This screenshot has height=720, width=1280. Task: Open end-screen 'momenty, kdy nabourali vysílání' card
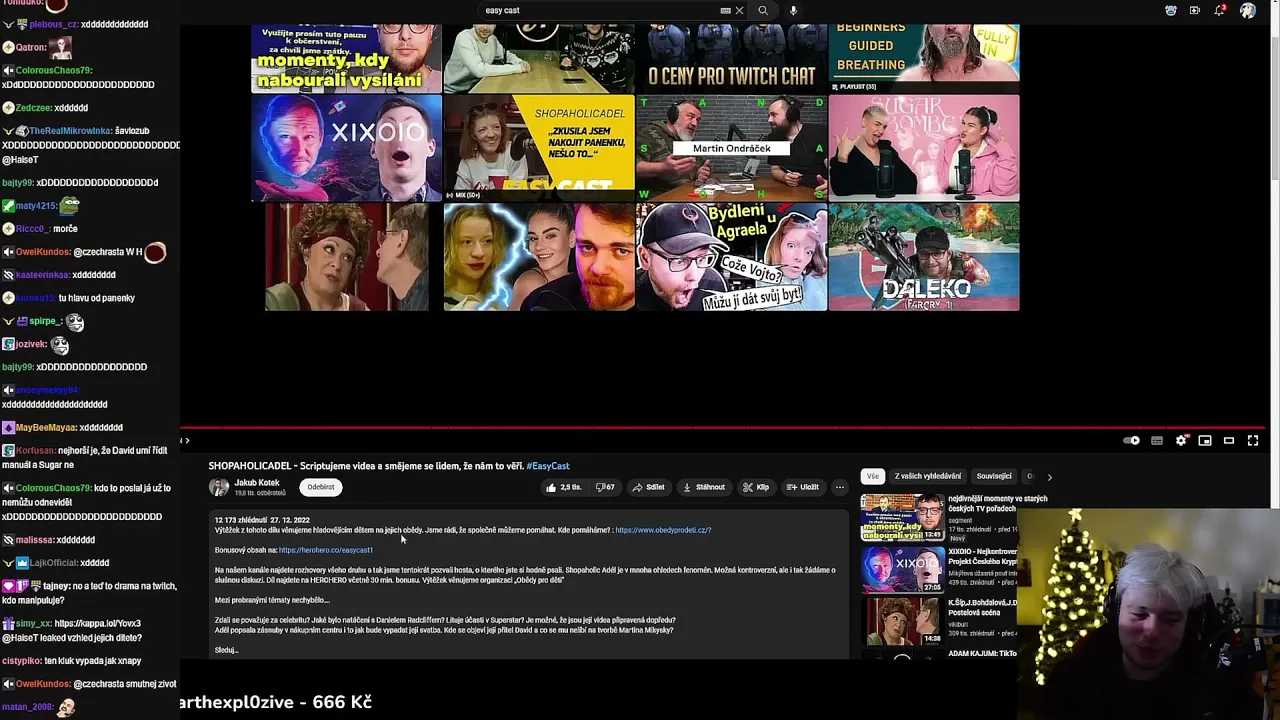pyautogui.click(x=346, y=59)
